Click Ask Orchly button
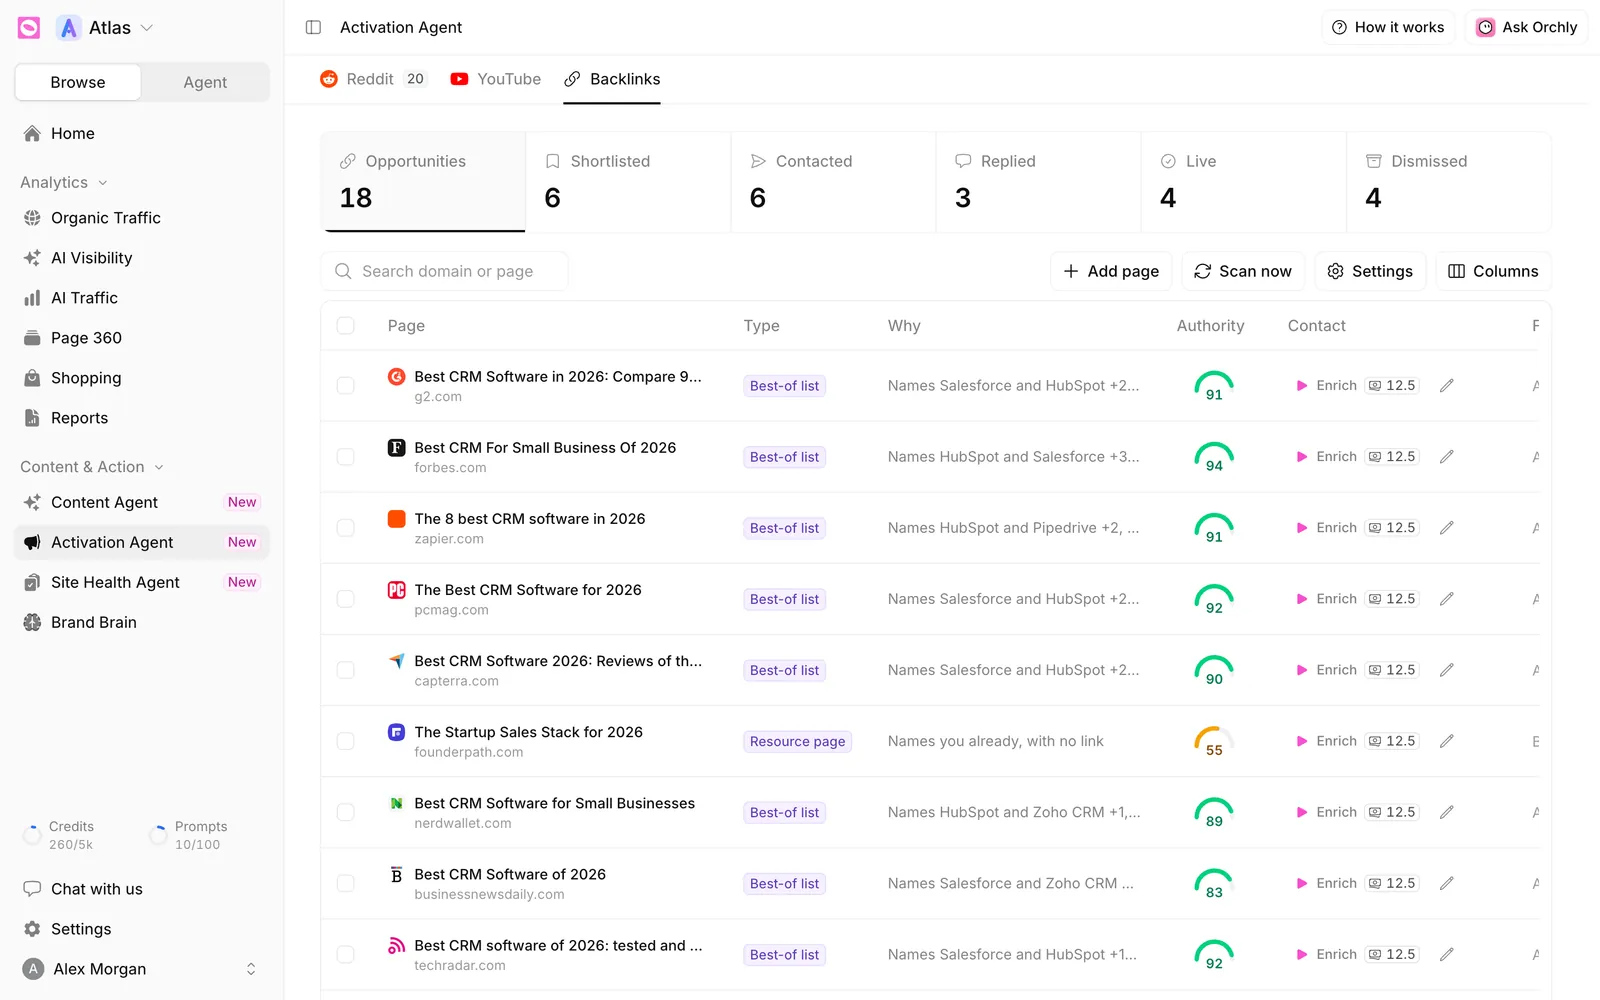Image resolution: width=1600 pixels, height=1000 pixels. pyautogui.click(x=1527, y=27)
